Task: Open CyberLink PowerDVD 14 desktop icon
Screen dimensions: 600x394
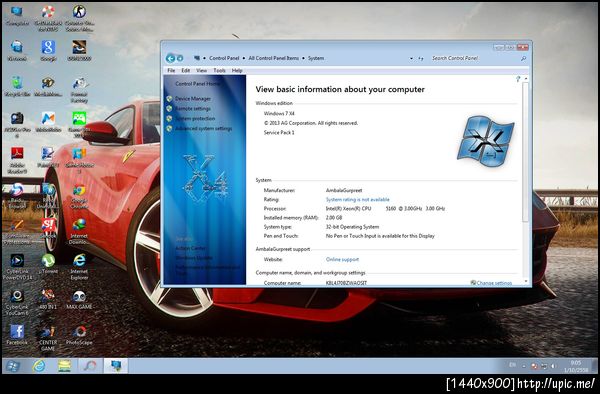Action: (x=17, y=267)
